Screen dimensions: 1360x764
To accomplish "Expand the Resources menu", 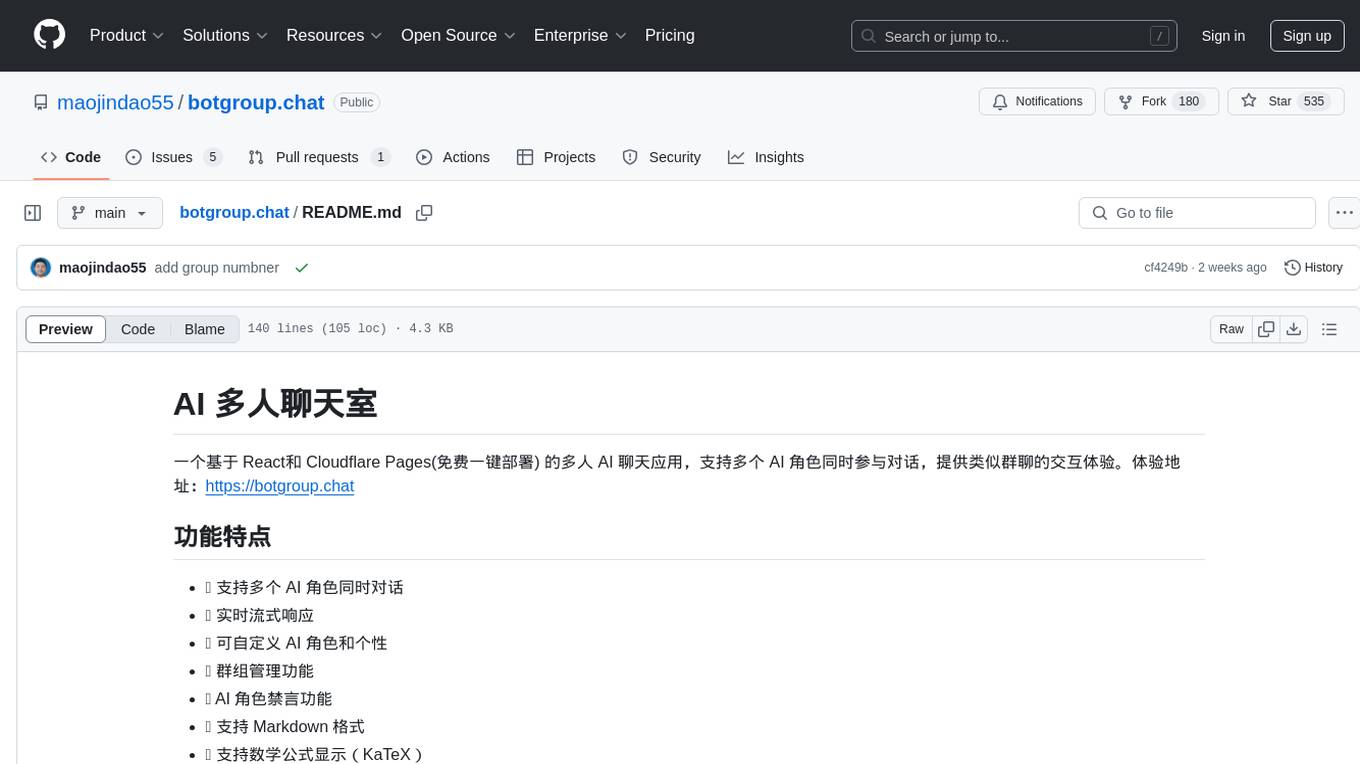I will (x=334, y=35).
